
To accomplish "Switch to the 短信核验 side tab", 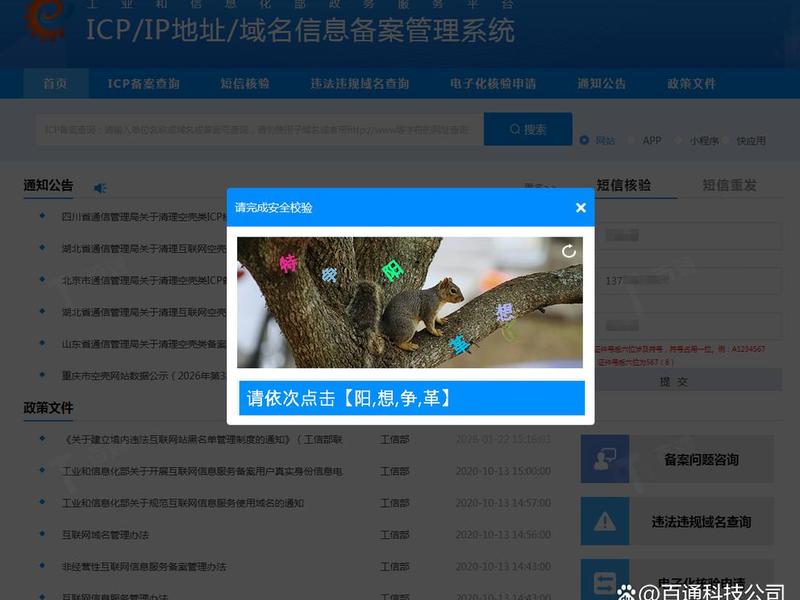I will (623, 185).
